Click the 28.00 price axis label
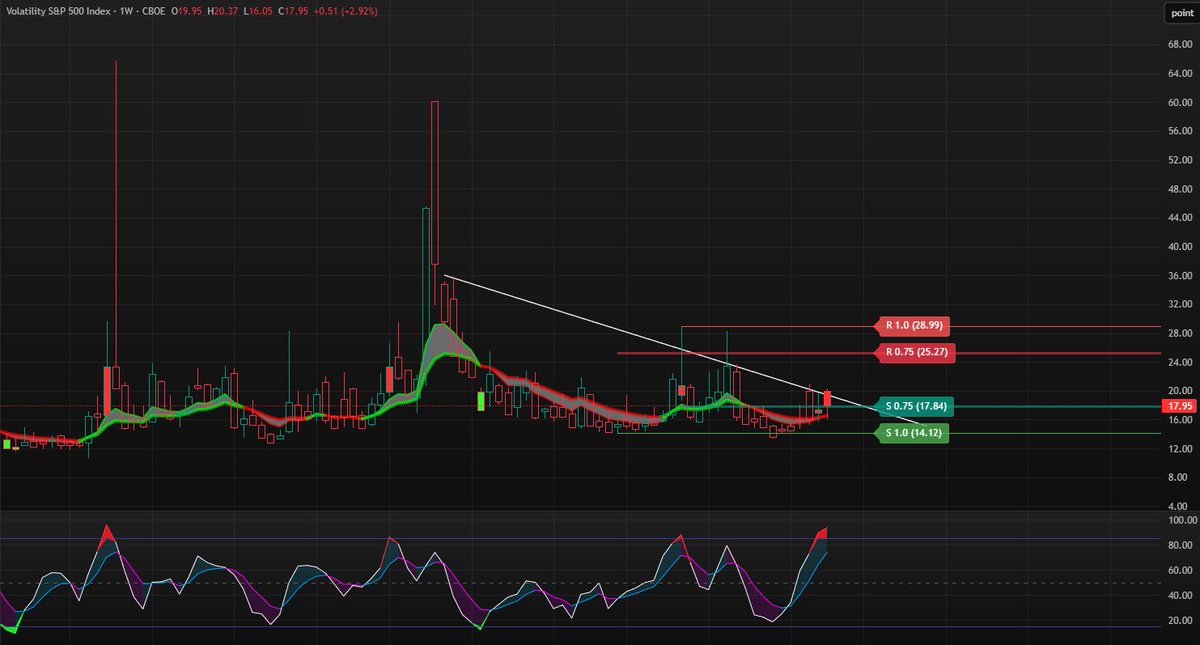The height and width of the screenshot is (645, 1200). coord(1178,333)
